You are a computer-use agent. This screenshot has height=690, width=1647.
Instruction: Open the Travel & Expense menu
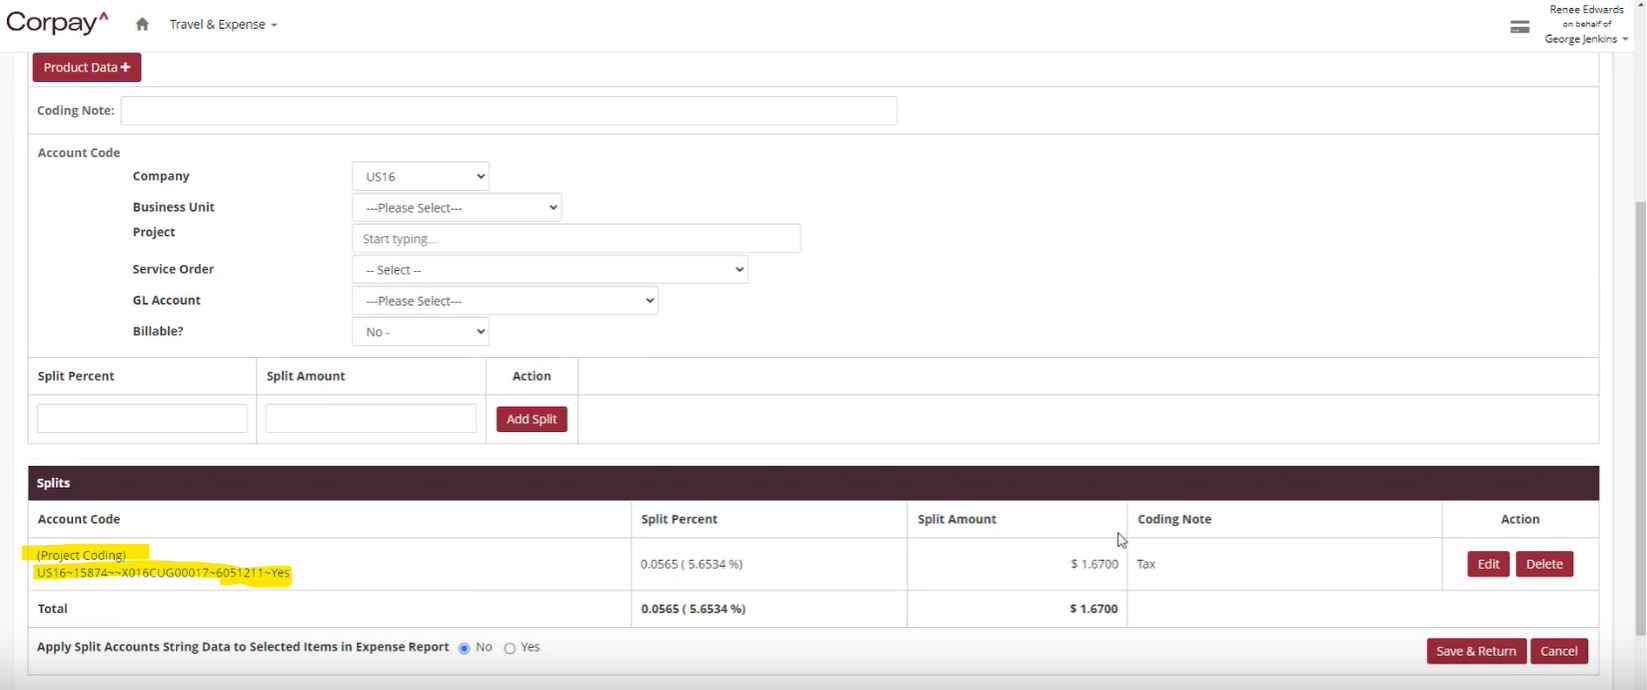click(x=223, y=24)
